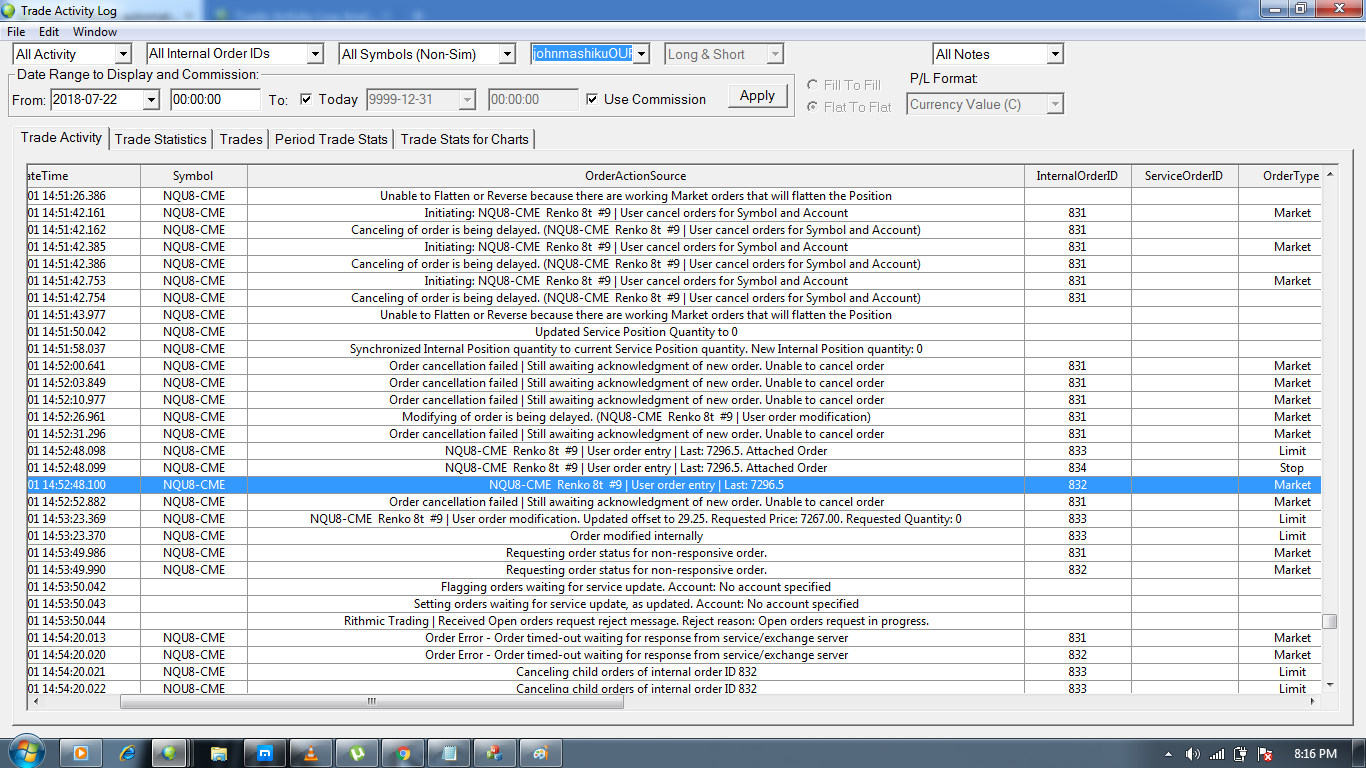
Task: Open the colorful blocks taskbar icon beside Notepad
Action: click(495, 753)
